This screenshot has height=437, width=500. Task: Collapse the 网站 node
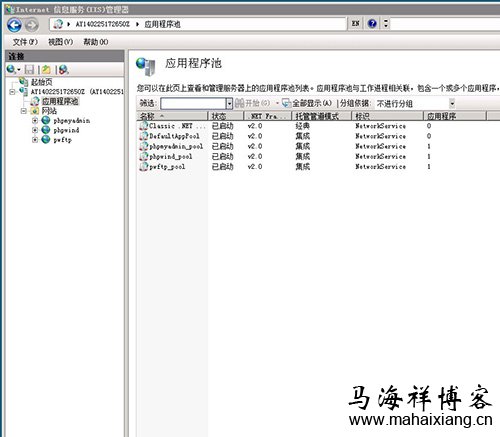tap(24, 111)
